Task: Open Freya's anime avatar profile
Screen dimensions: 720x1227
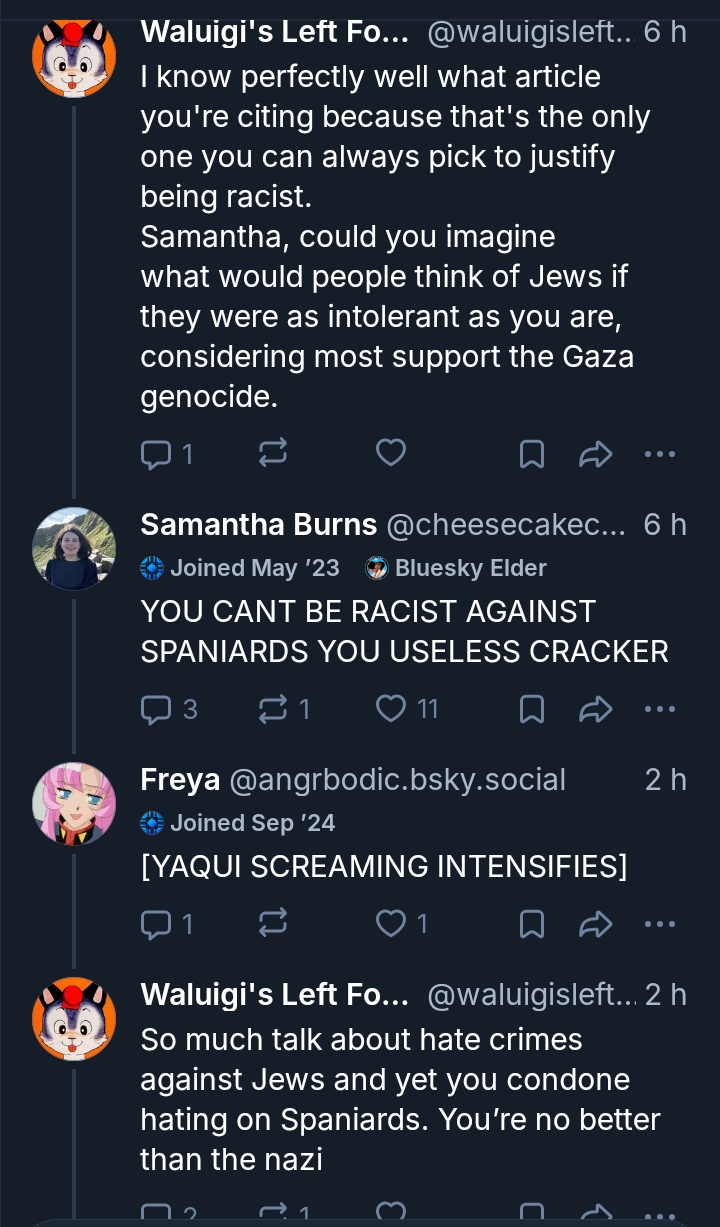Action: click(x=74, y=803)
